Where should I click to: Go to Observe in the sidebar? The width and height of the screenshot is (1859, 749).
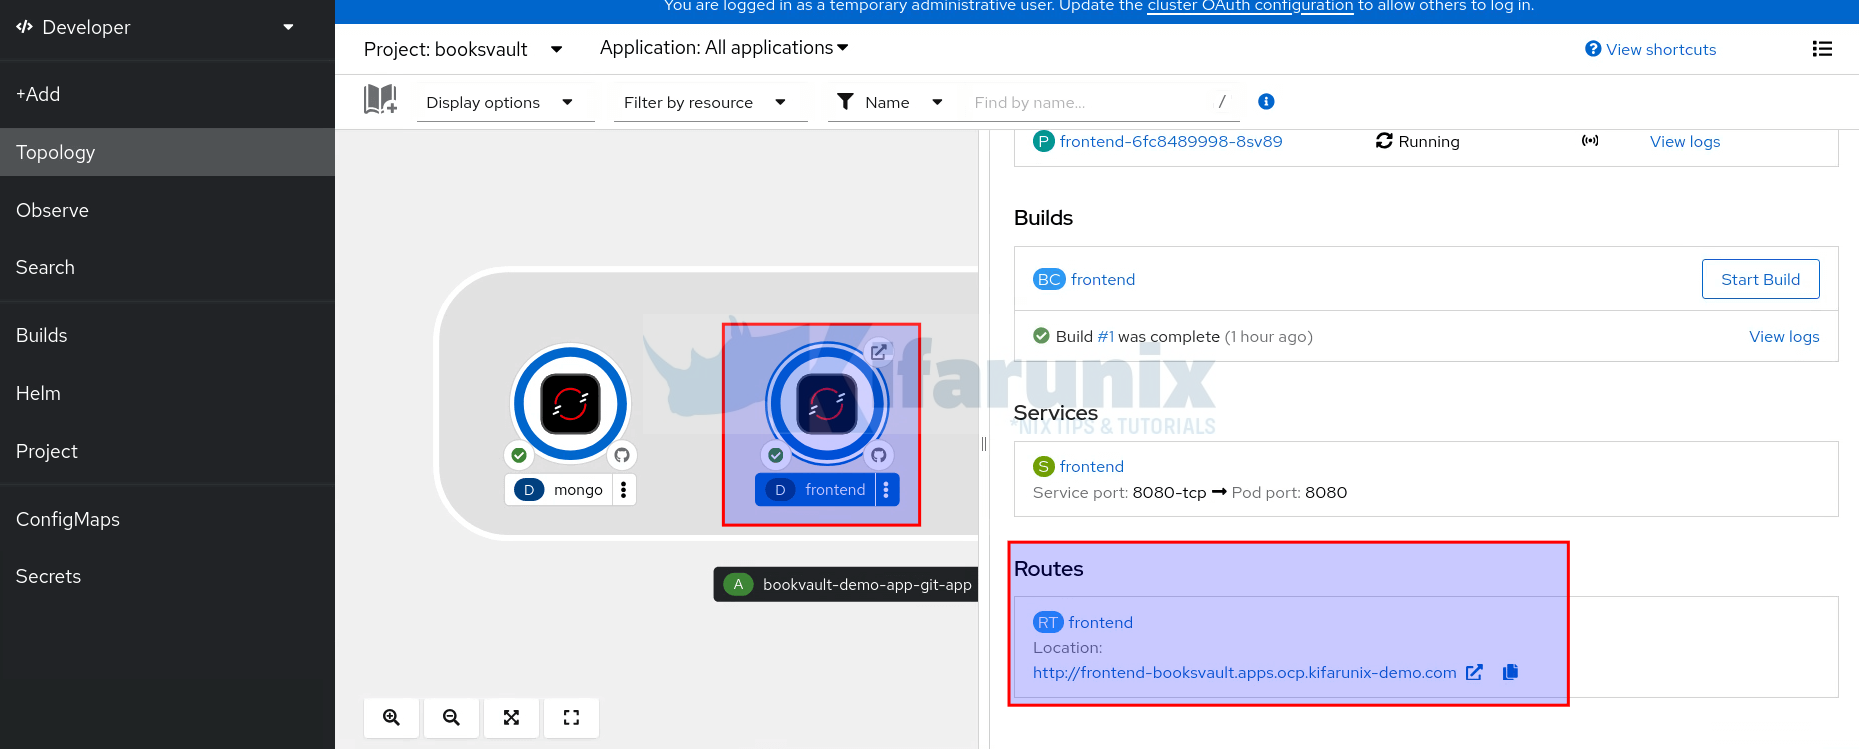pyautogui.click(x=52, y=210)
